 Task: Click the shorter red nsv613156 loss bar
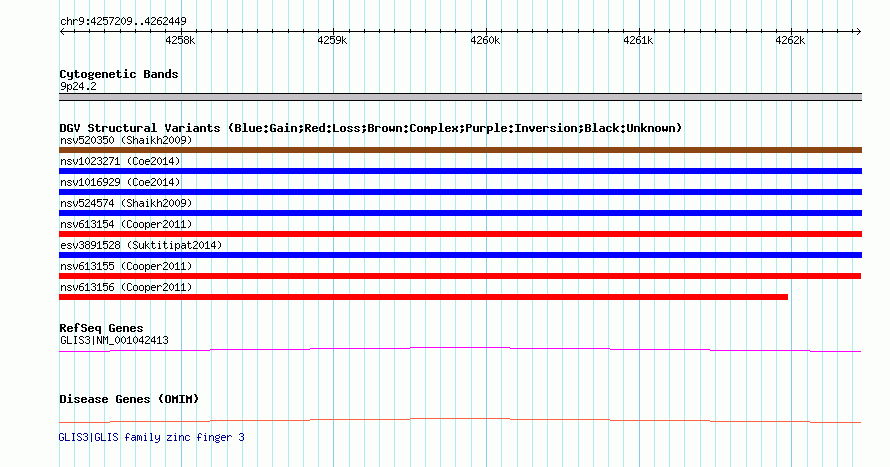coord(423,297)
